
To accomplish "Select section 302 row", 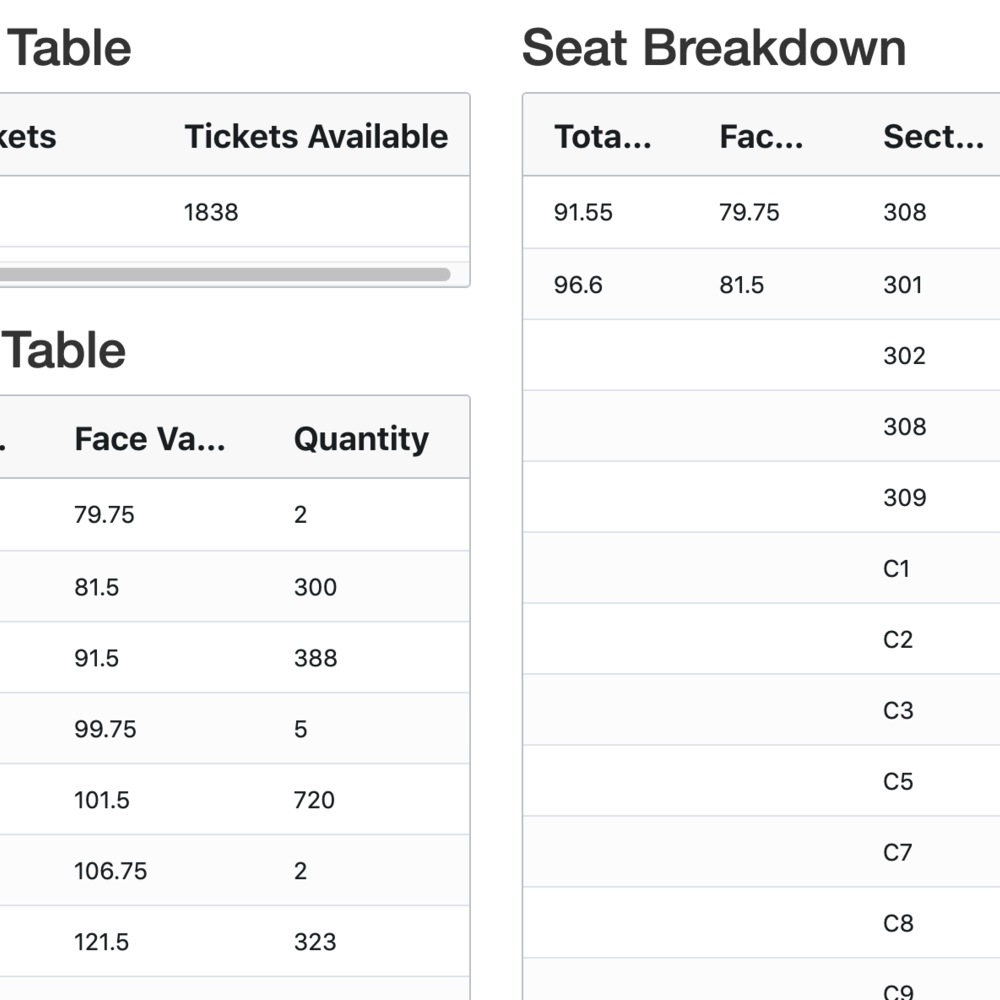I will [904, 356].
